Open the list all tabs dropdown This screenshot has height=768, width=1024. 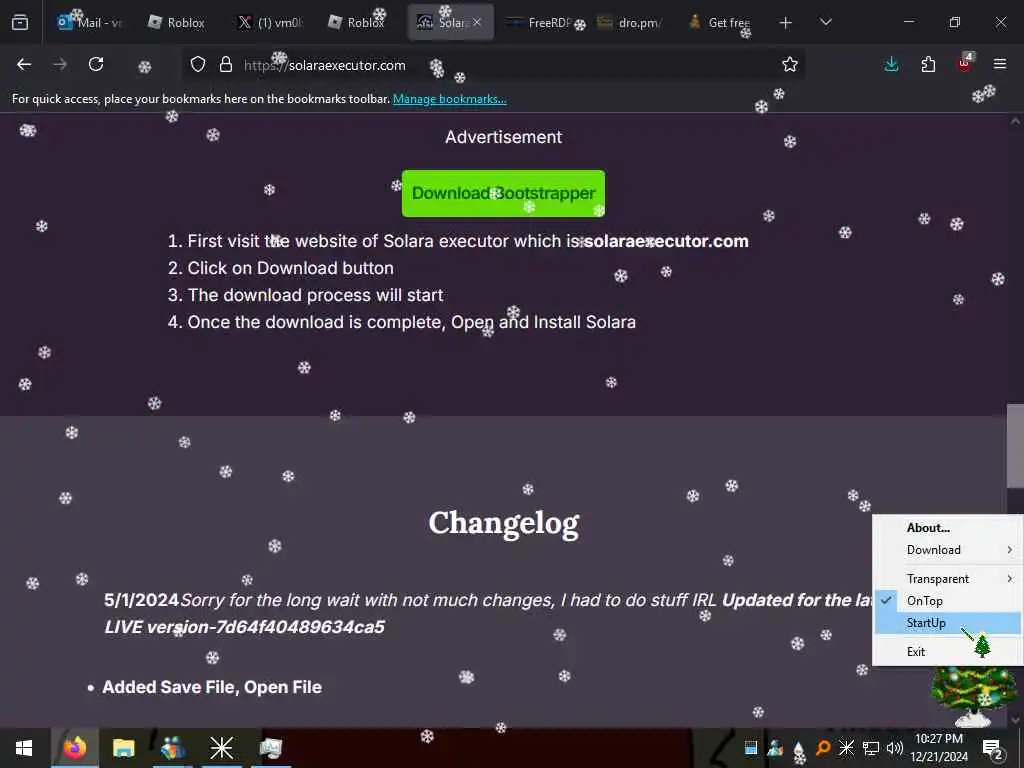tap(825, 22)
